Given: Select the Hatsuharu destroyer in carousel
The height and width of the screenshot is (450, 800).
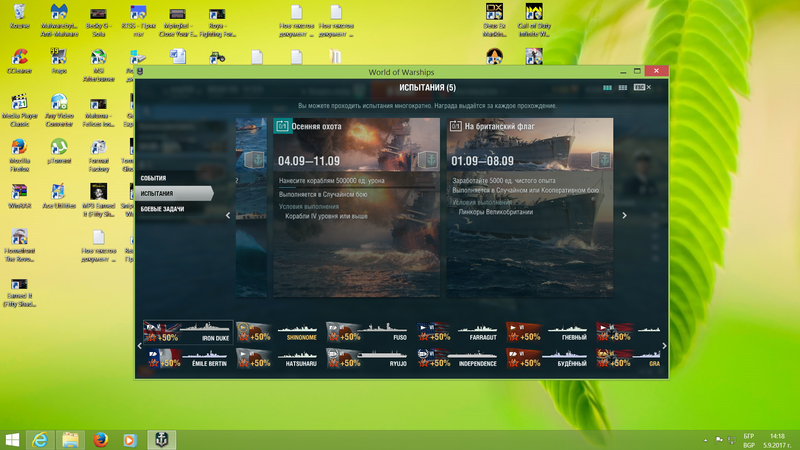Looking at the screenshot, I should [x=278, y=358].
